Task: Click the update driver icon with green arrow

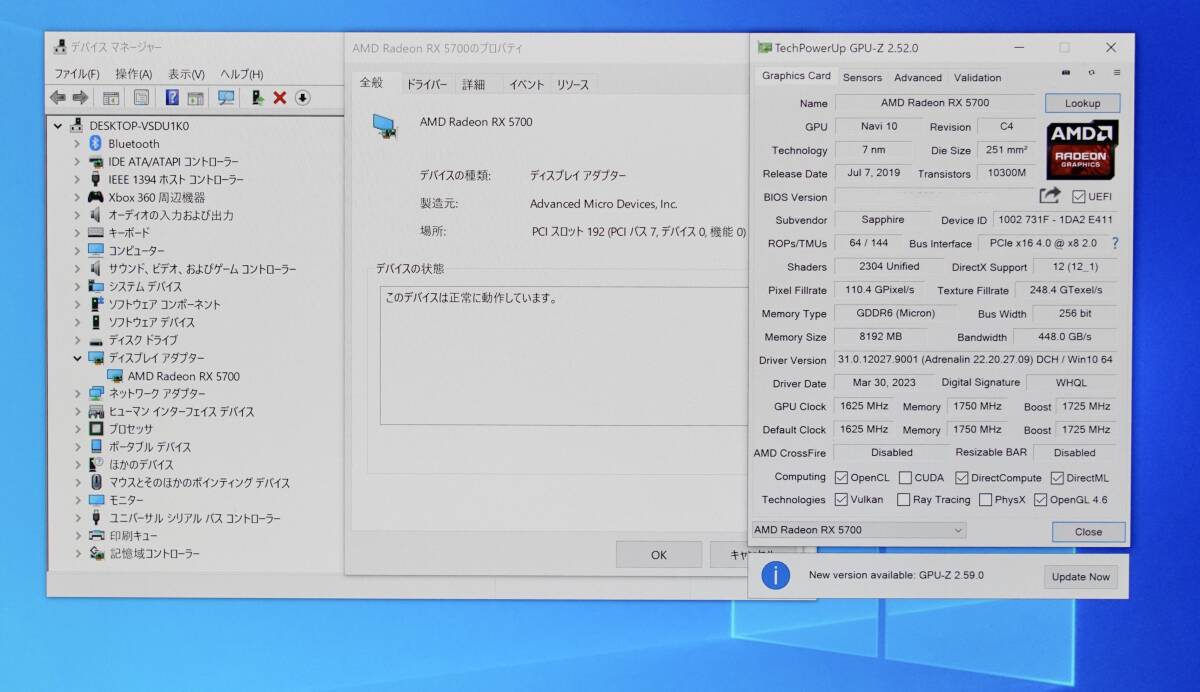Action: coord(257,97)
